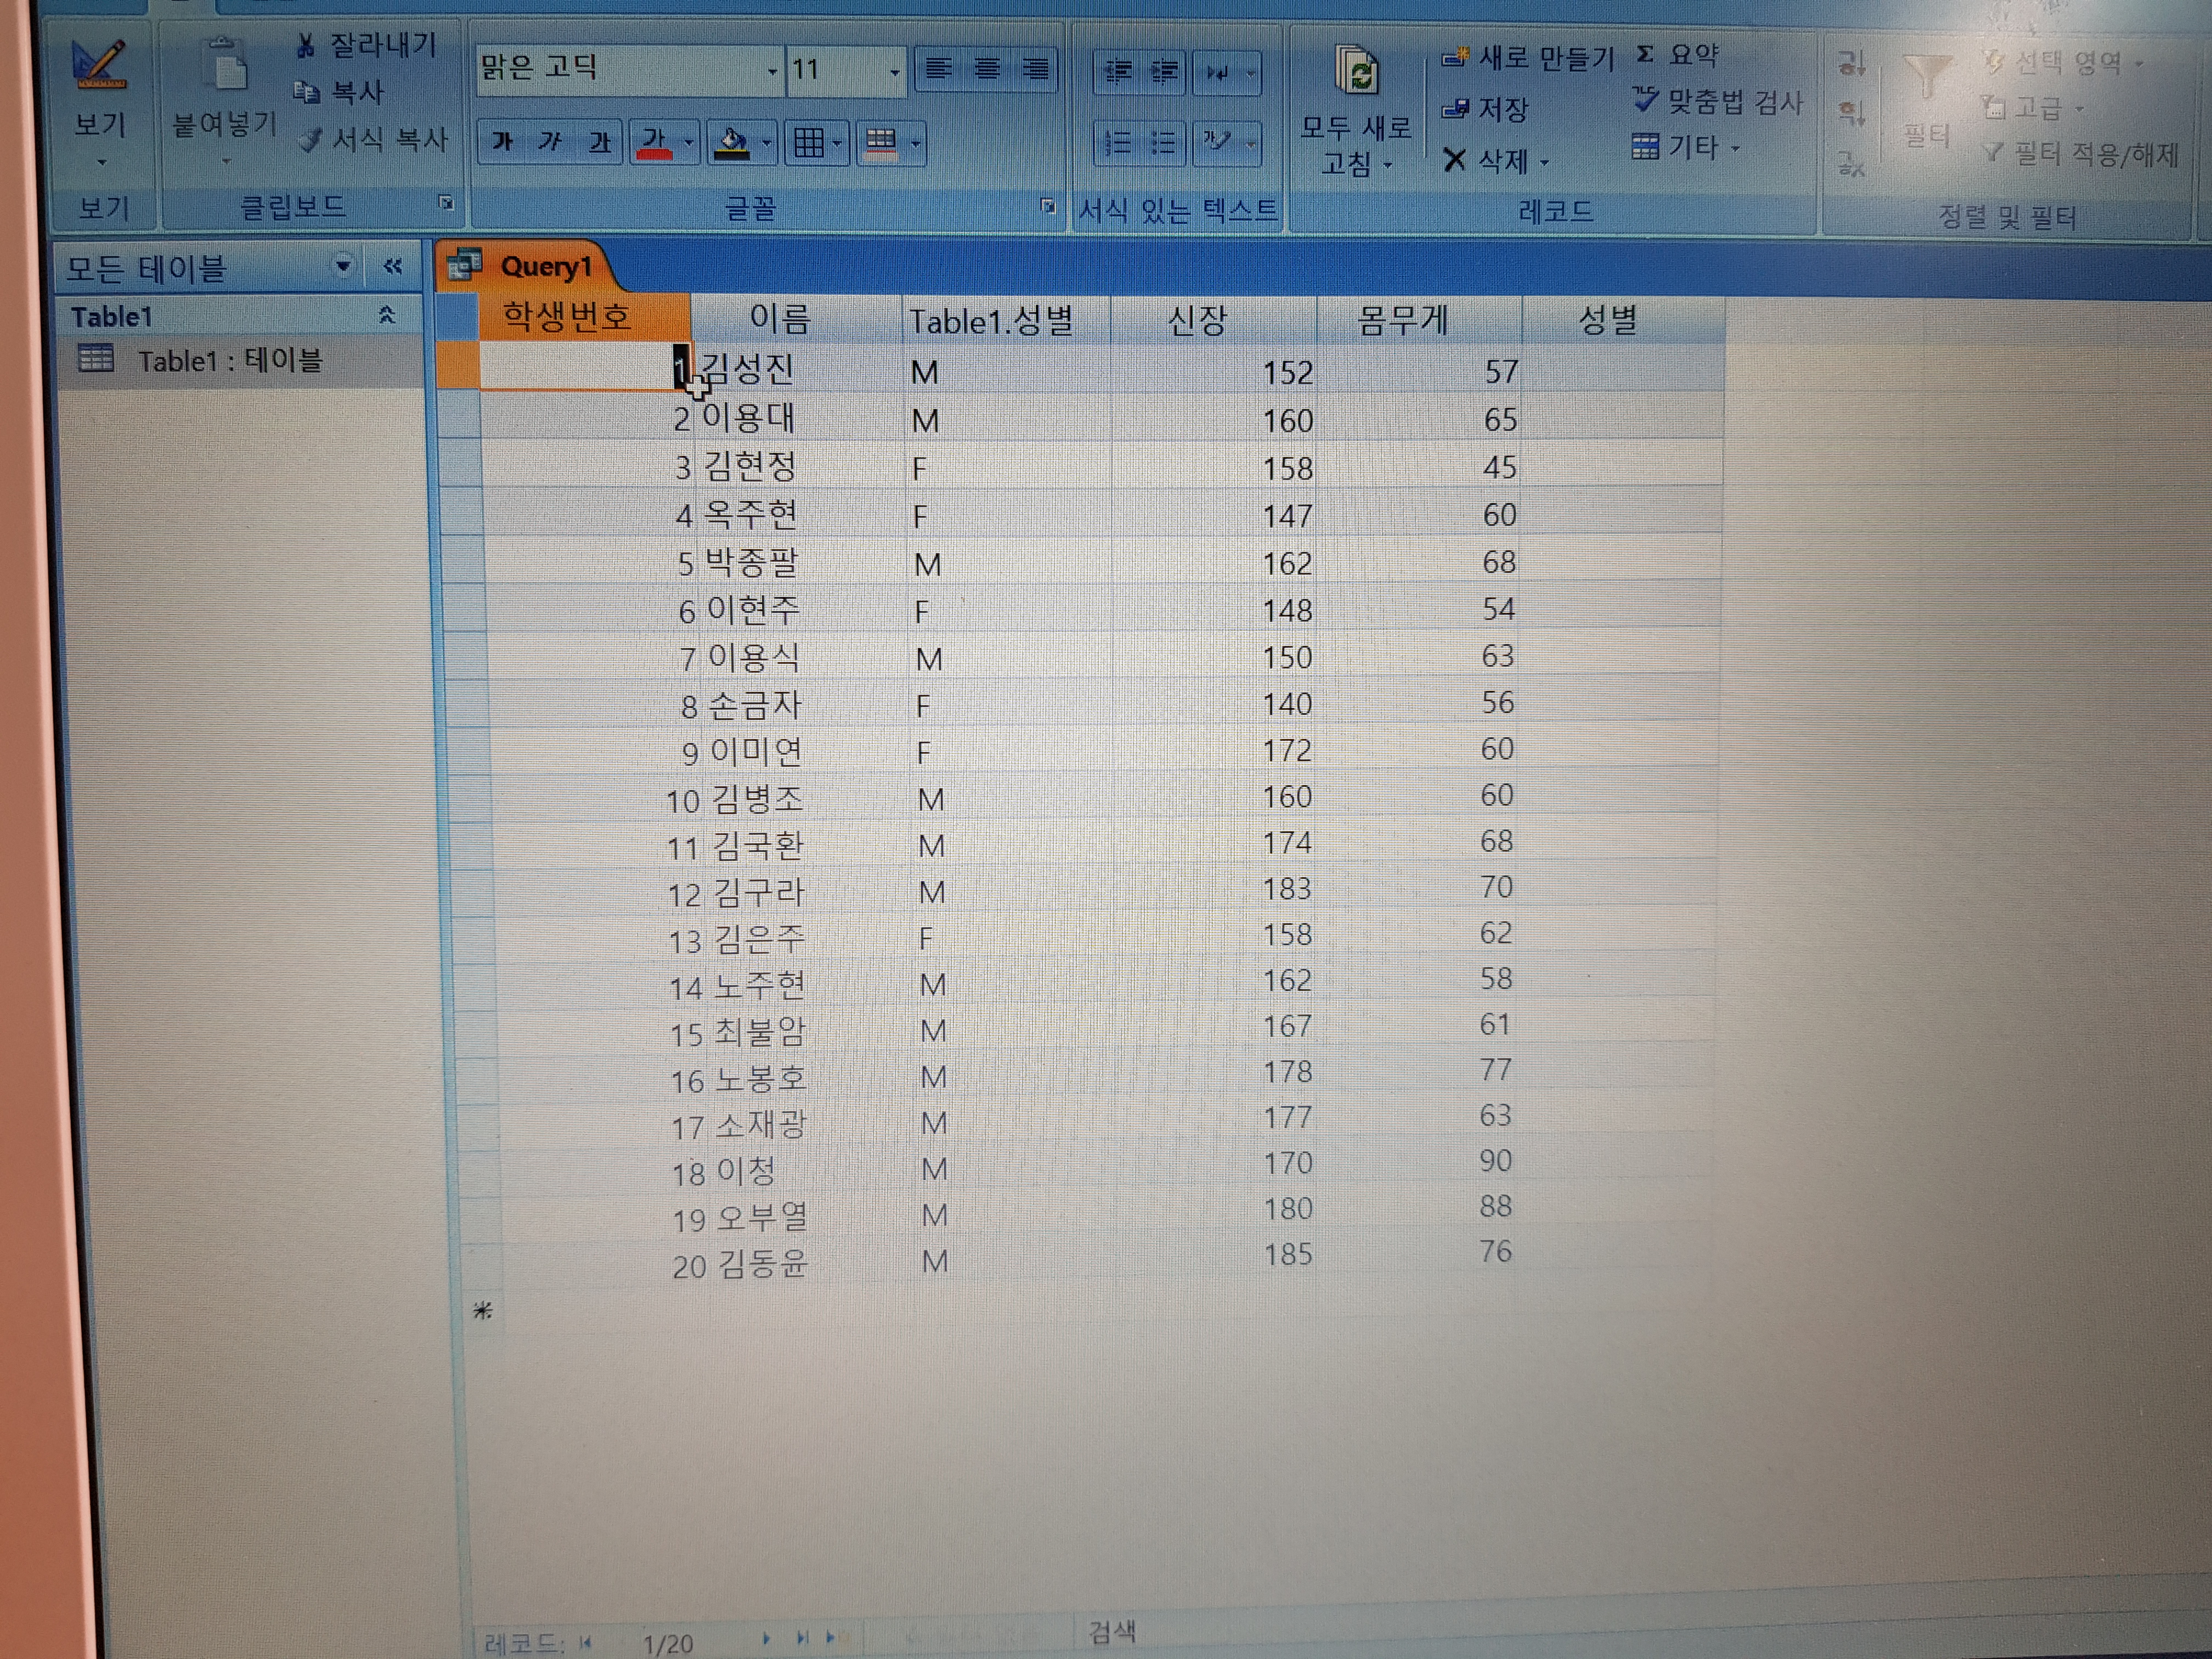This screenshot has height=1659, width=2212.
Task: Click 새로 만들기 new record
Action: pyautogui.click(x=1527, y=58)
